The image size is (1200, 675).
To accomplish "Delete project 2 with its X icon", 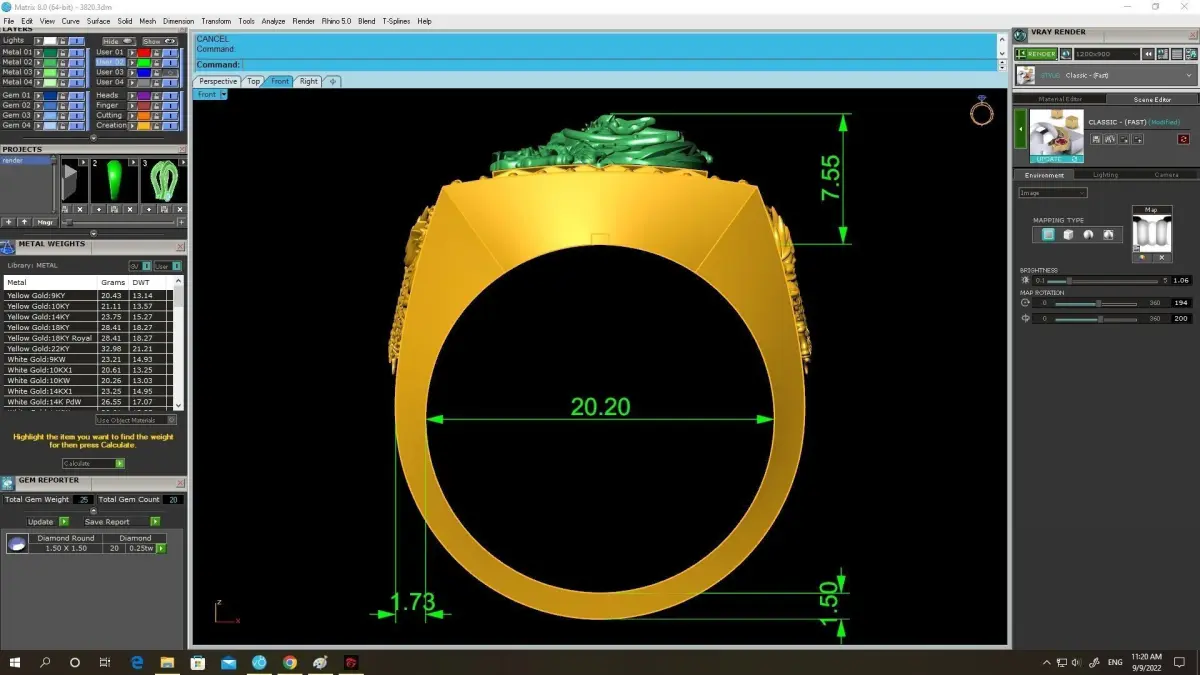I will pos(130,209).
